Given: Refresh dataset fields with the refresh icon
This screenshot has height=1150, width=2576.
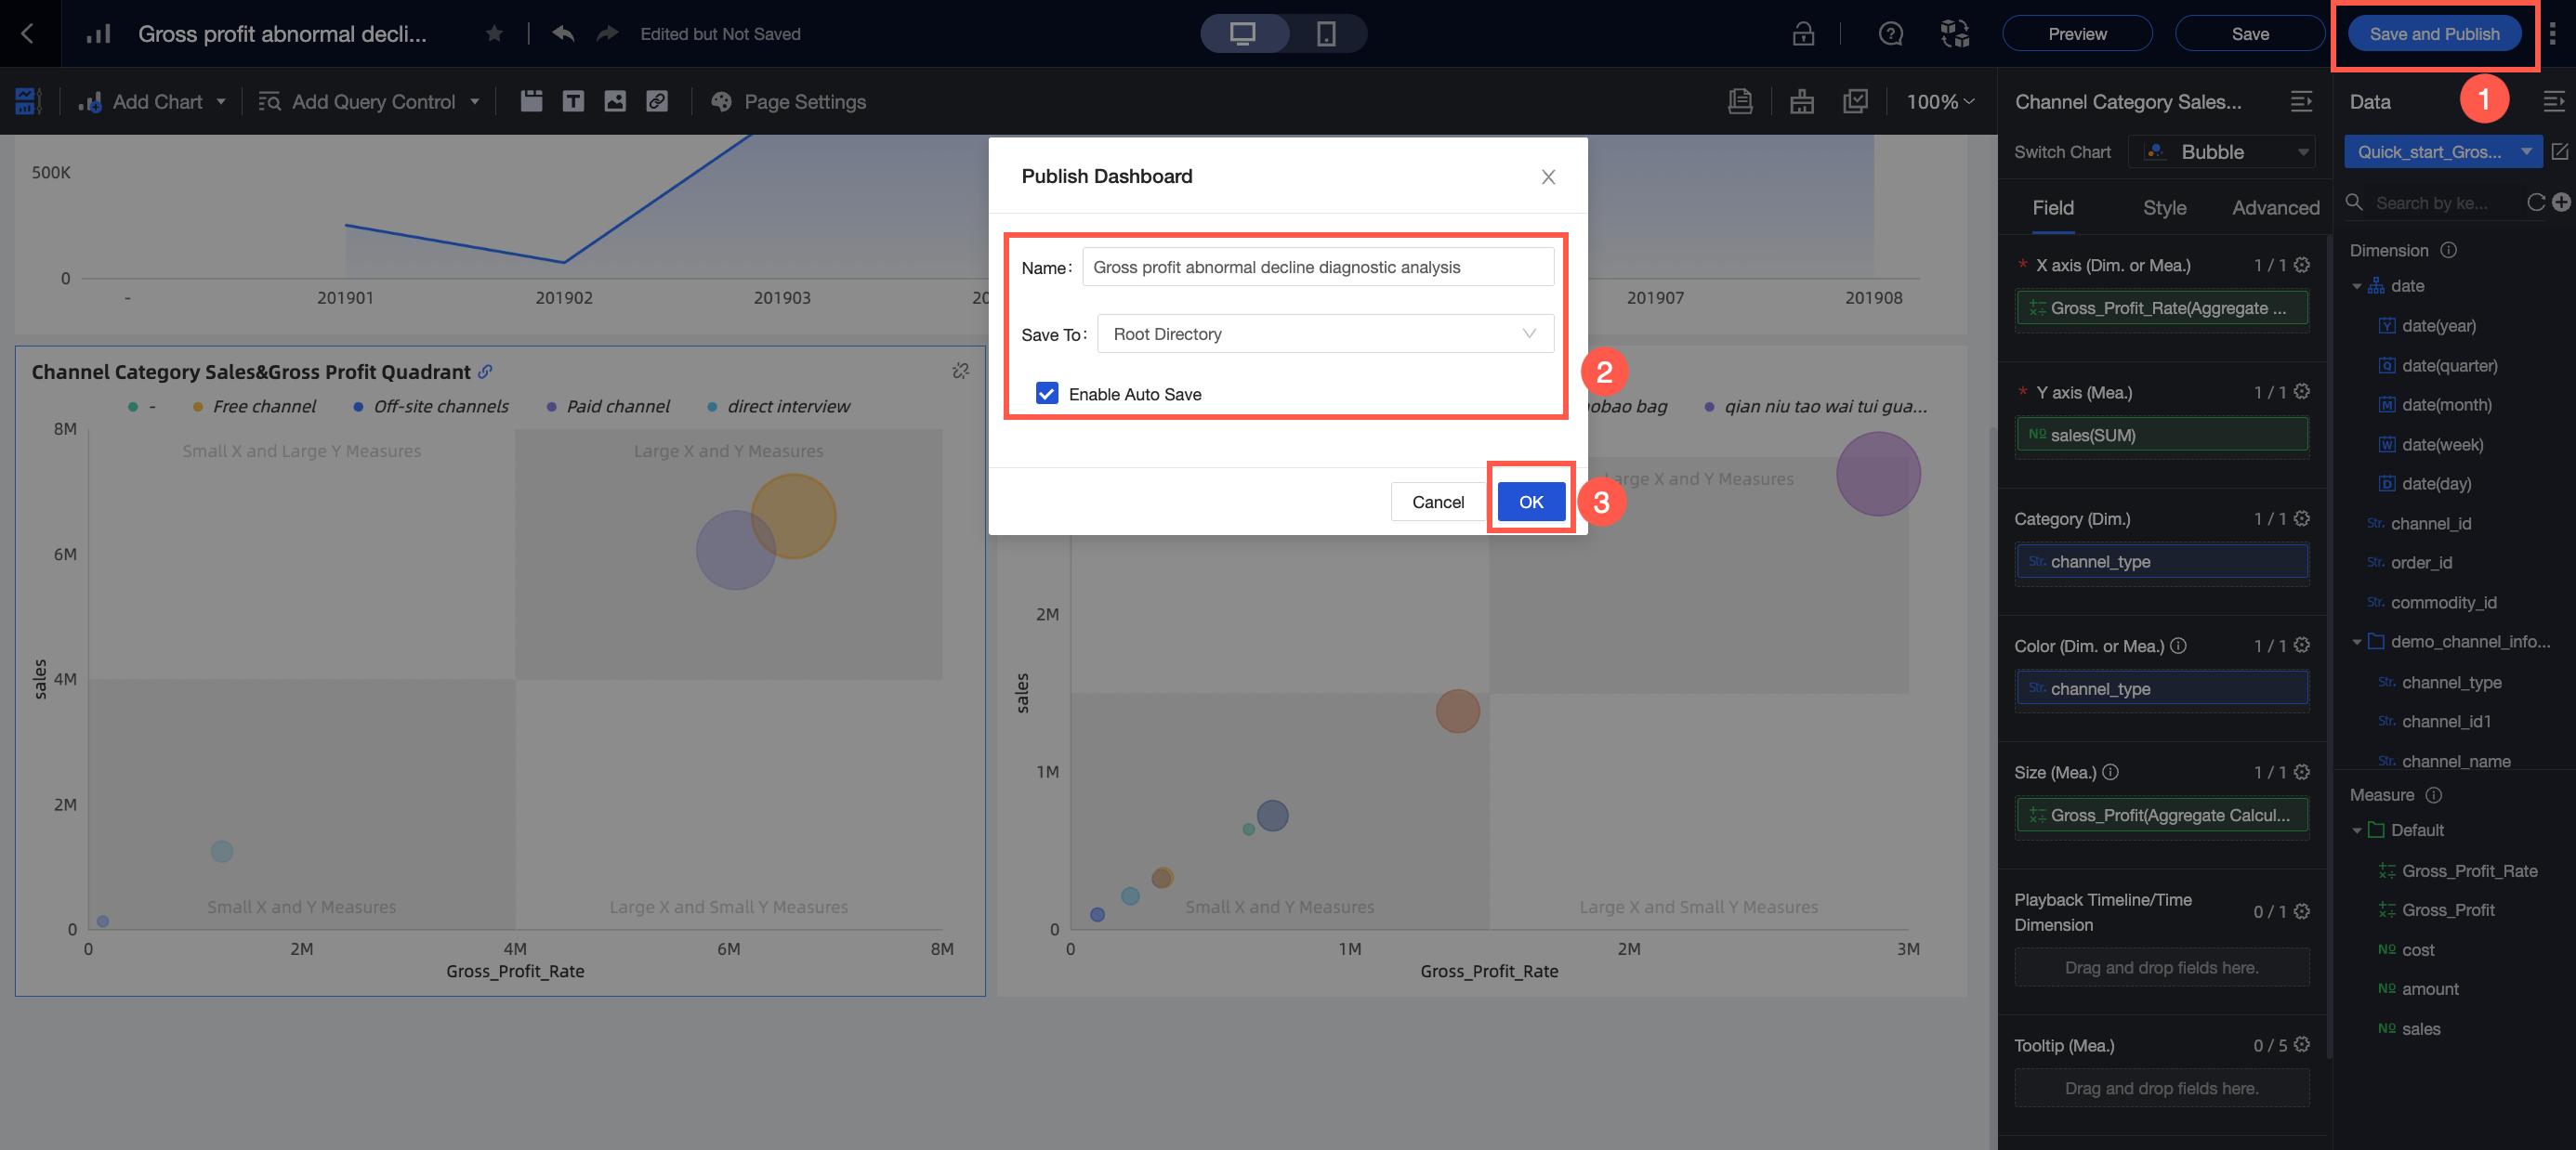Looking at the screenshot, I should click(2536, 203).
